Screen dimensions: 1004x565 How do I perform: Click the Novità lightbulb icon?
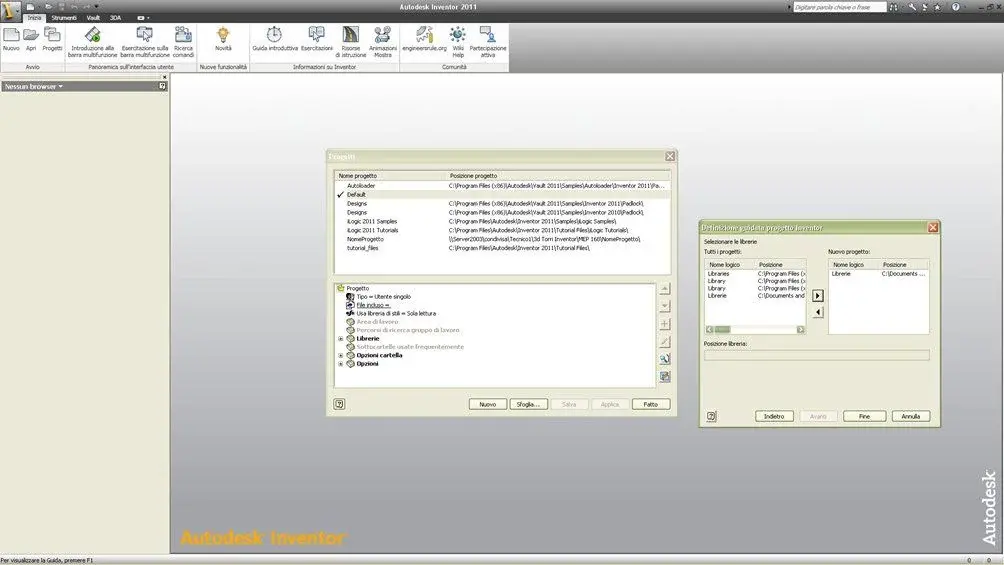(x=223, y=39)
